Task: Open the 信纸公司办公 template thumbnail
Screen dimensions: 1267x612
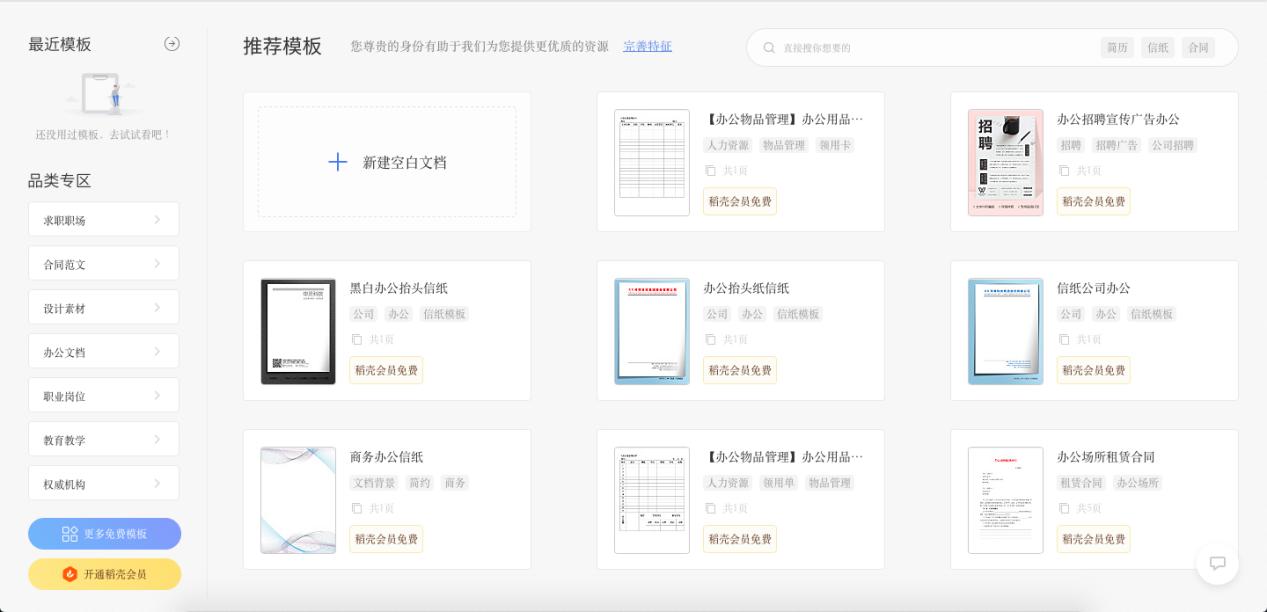Action: [1005, 330]
